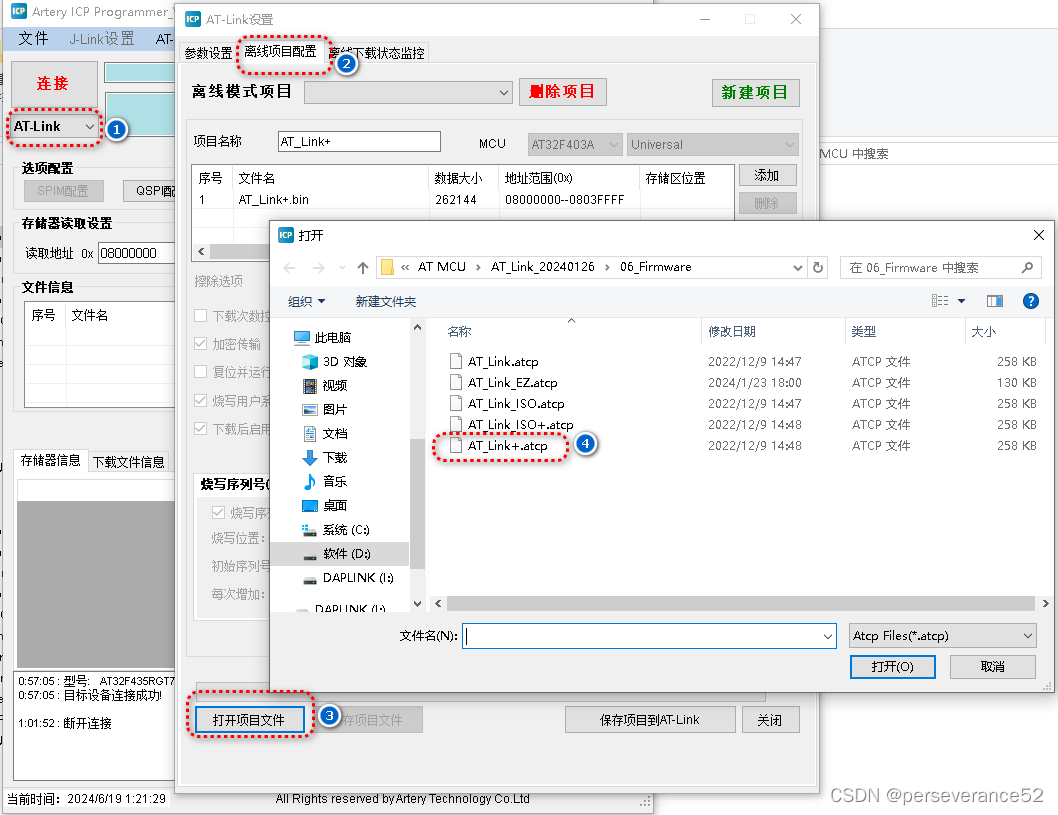Viewport: 1058px width, 815px height.
Task: Toggle 烧写用户系统 checkbox
Action: [200, 400]
